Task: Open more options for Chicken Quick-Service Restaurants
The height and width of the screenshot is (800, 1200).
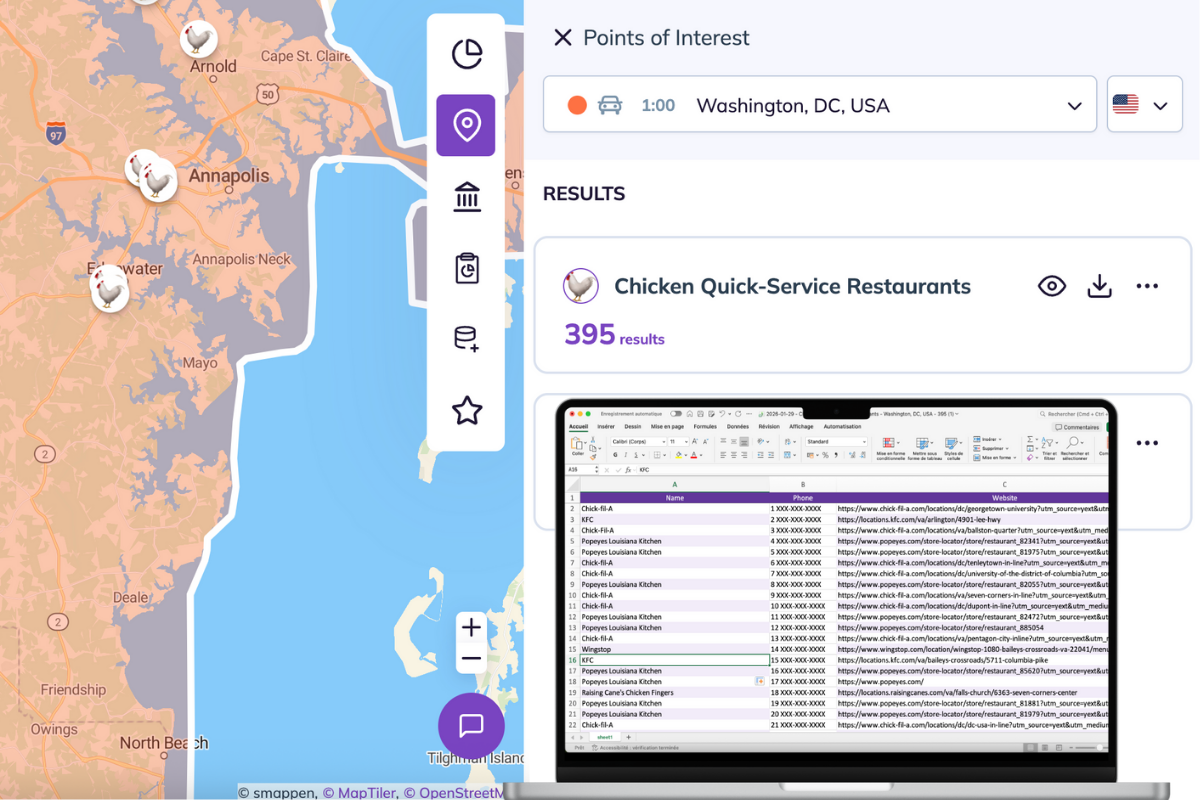Action: click(x=1147, y=286)
